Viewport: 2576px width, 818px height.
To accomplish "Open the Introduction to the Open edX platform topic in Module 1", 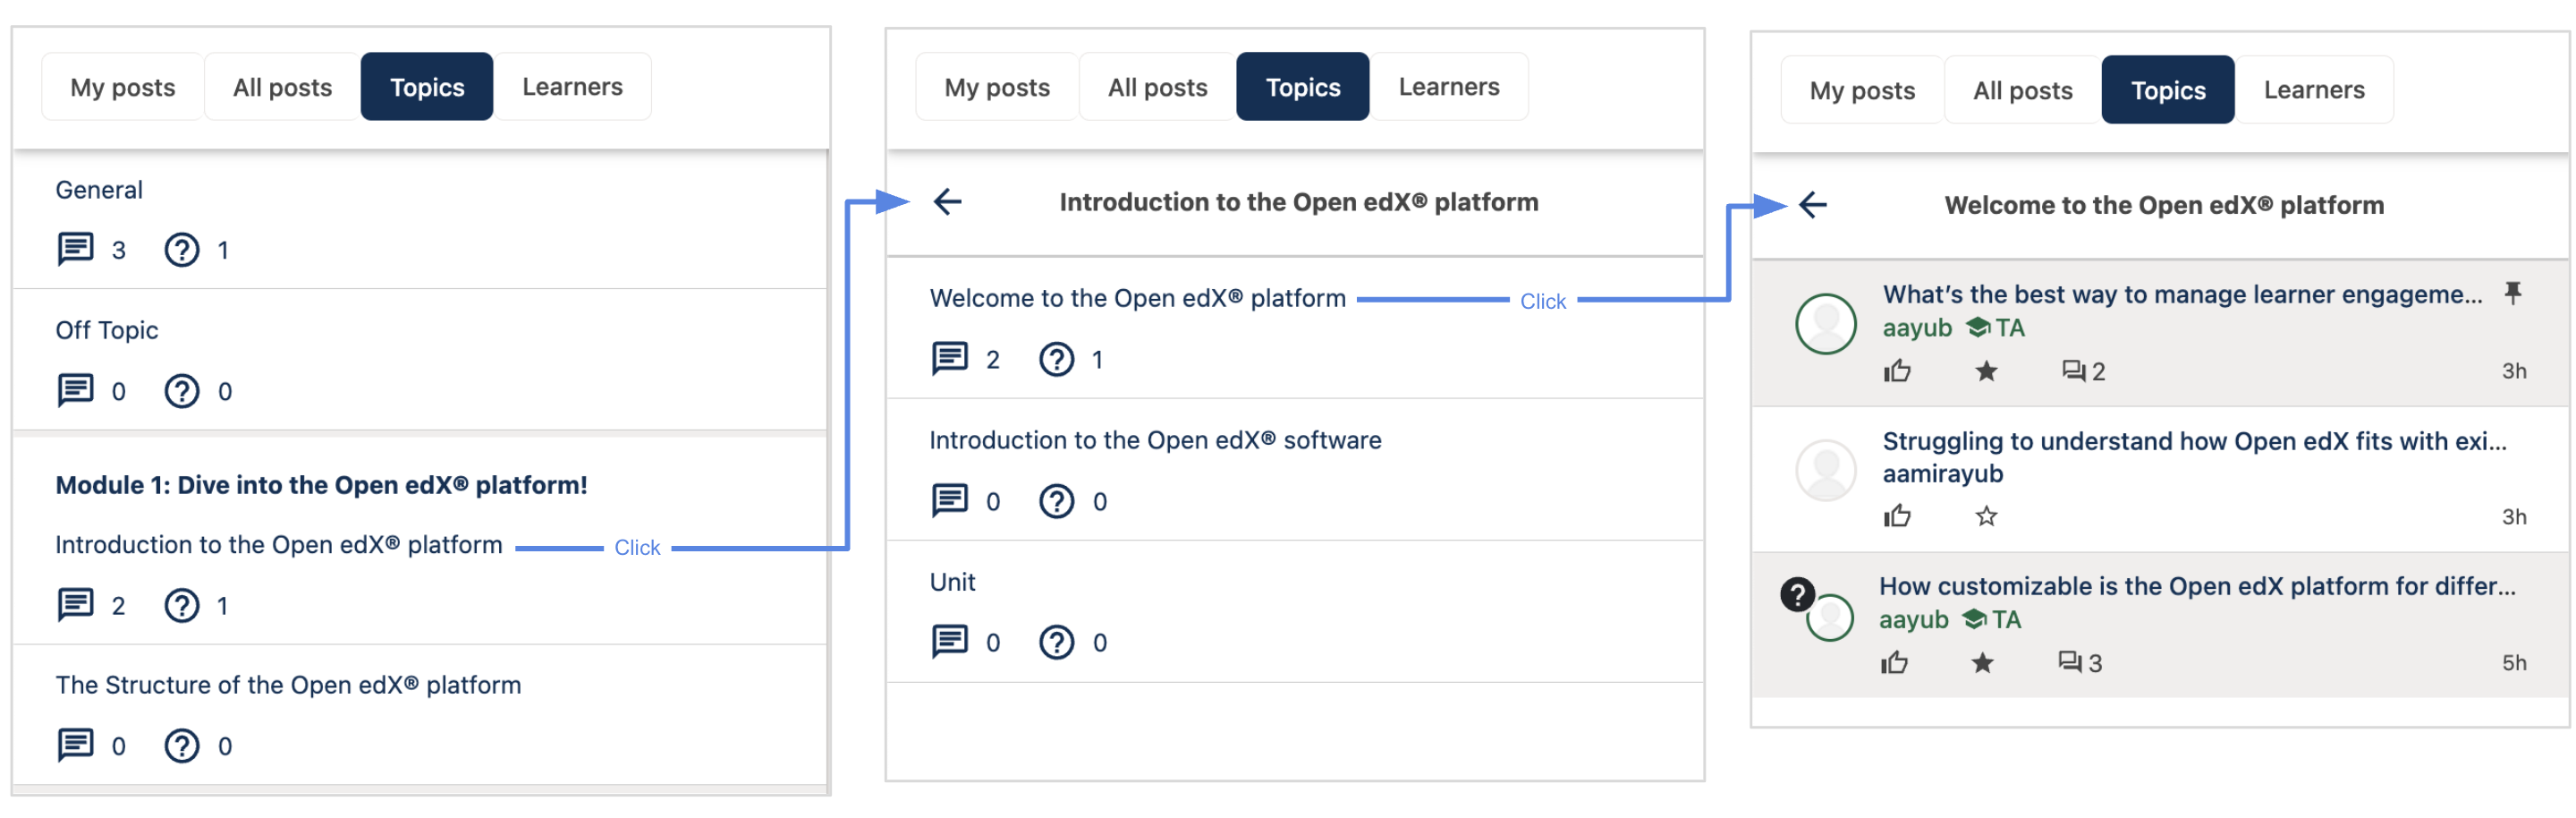I will [279, 545].
